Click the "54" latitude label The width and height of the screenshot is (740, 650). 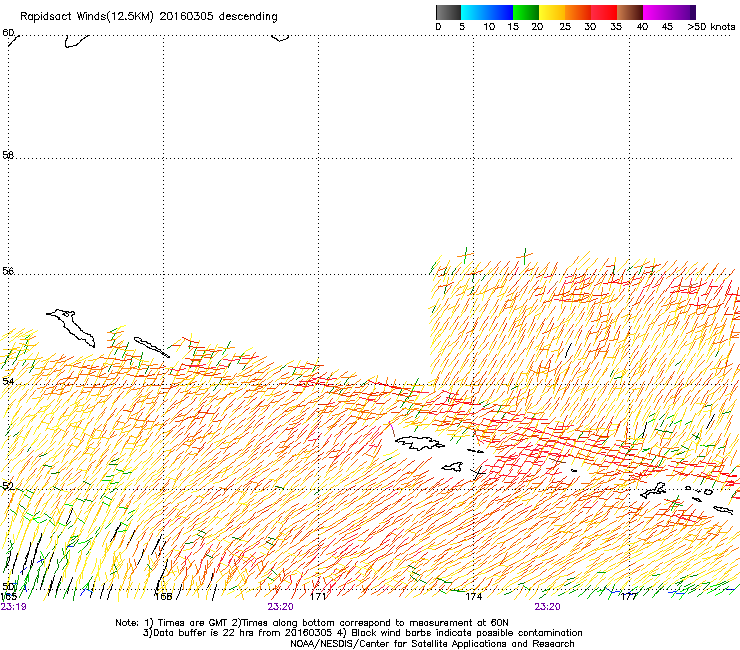[8, 381]
